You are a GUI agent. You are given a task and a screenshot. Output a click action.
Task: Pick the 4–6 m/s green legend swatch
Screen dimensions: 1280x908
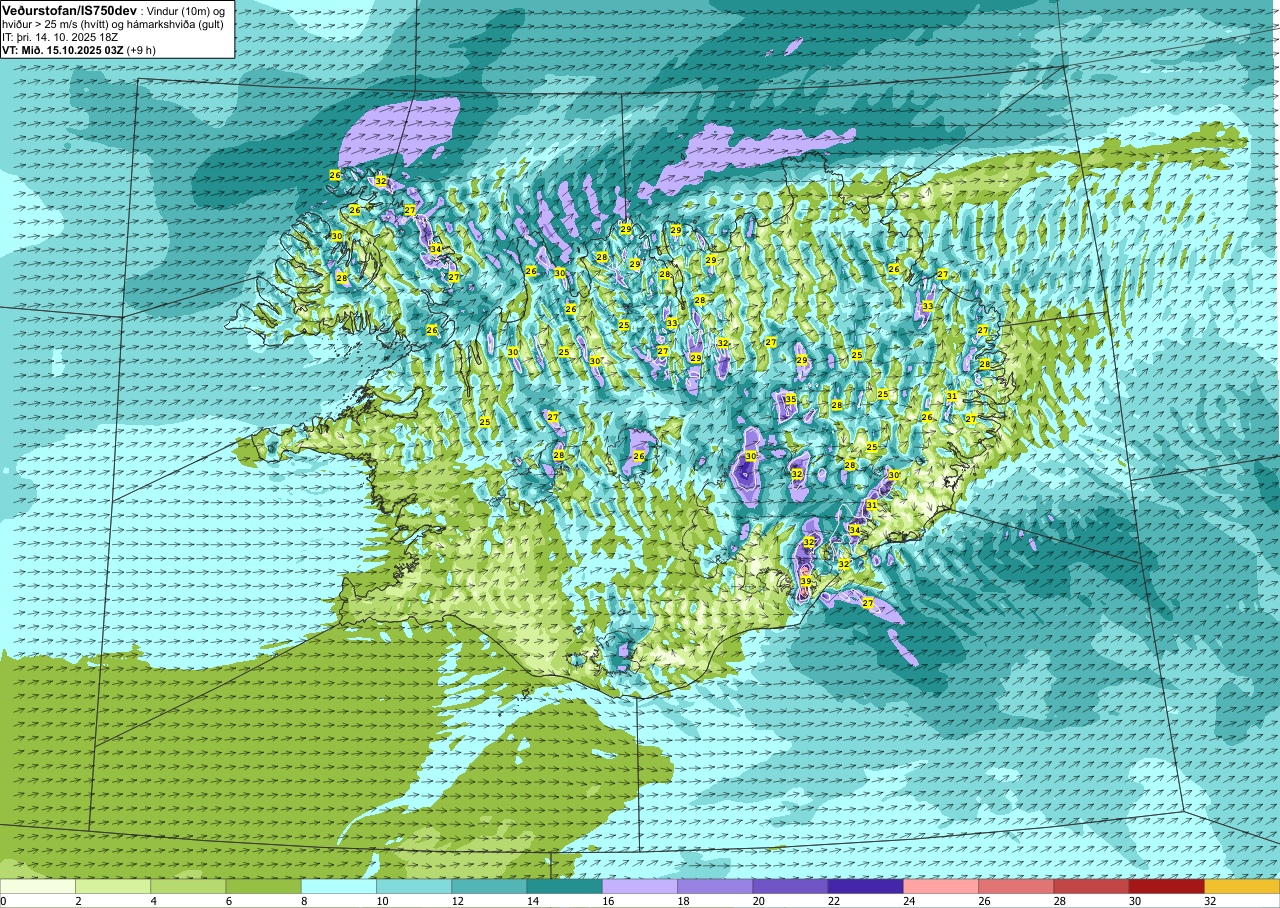(188, 886)
